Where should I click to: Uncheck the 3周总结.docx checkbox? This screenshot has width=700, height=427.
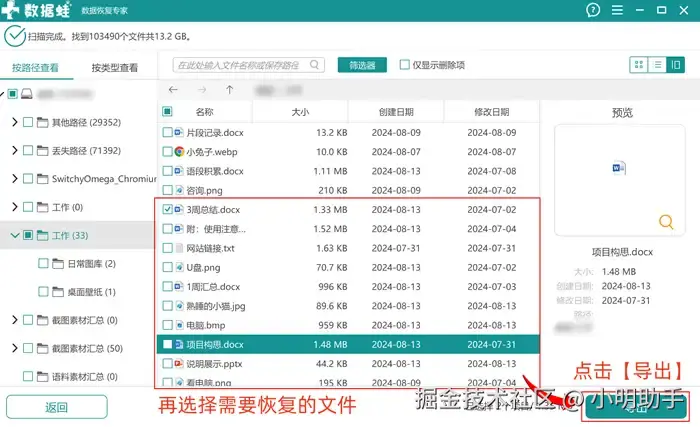[167, 209]
